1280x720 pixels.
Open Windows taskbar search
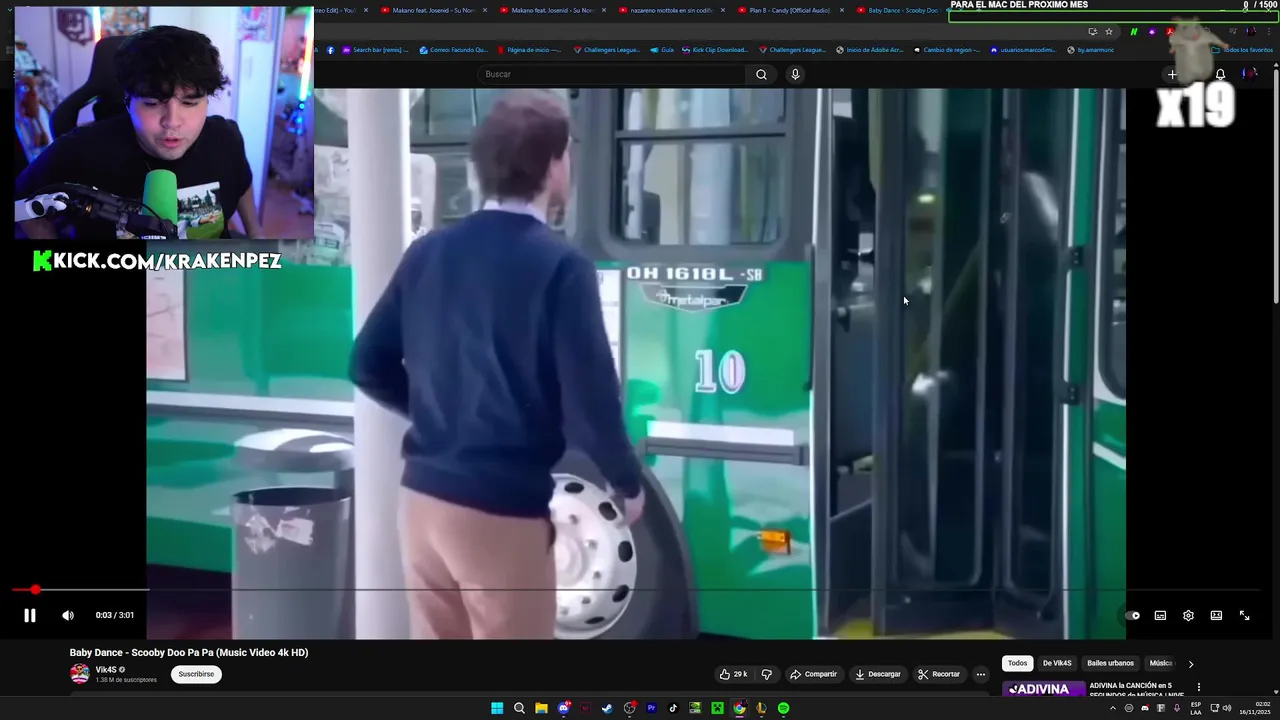519,708
